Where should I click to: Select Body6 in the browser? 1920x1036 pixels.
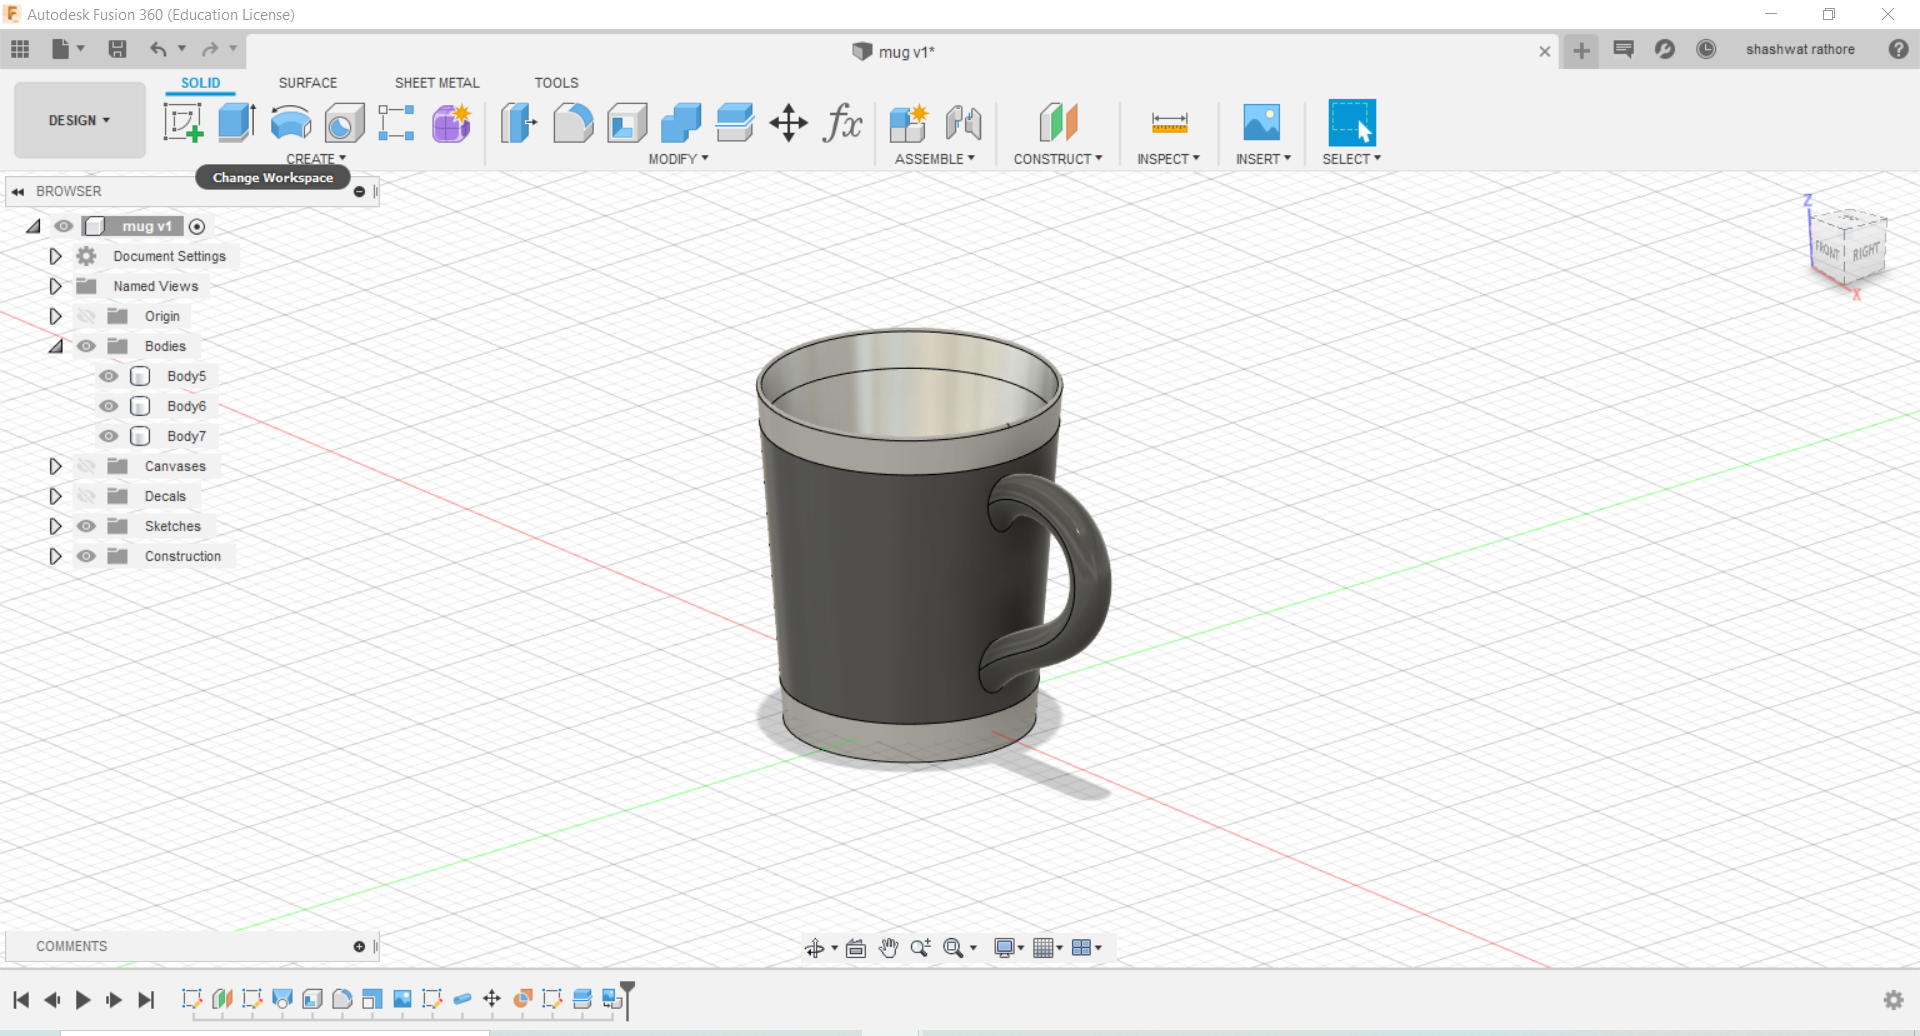(x=186, y=406)
